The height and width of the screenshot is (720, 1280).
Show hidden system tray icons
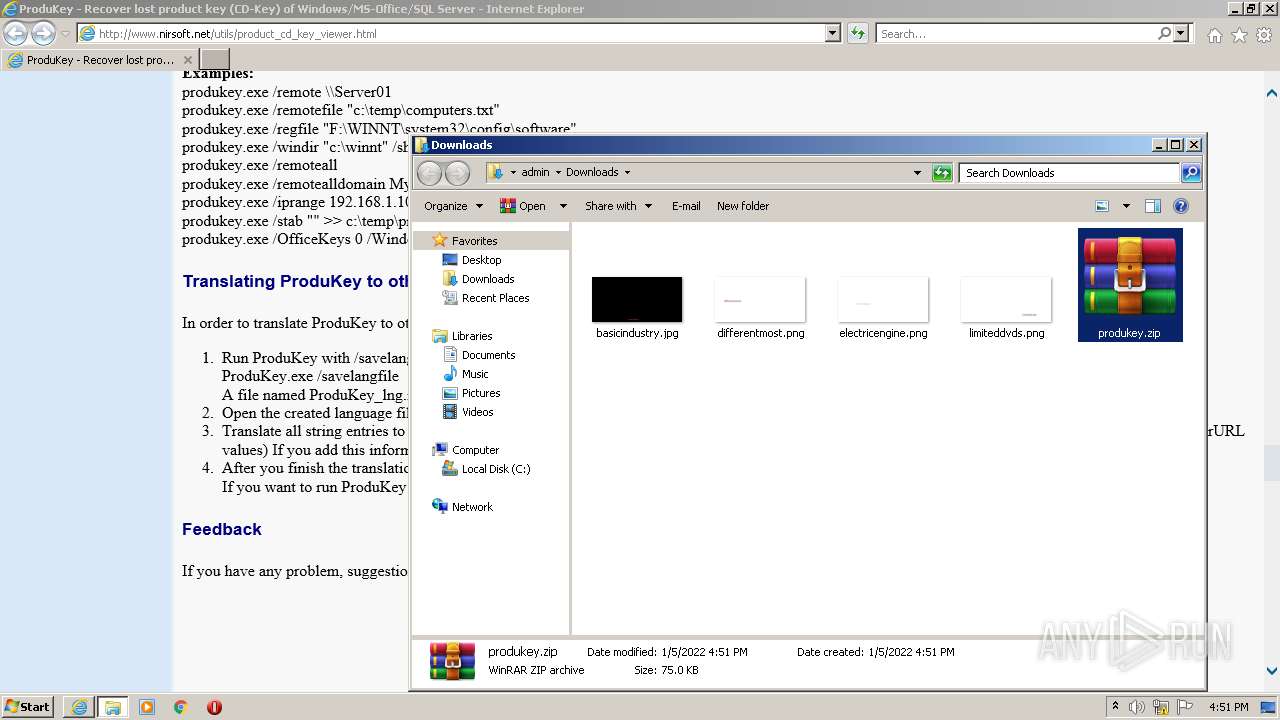[1115, 707]
